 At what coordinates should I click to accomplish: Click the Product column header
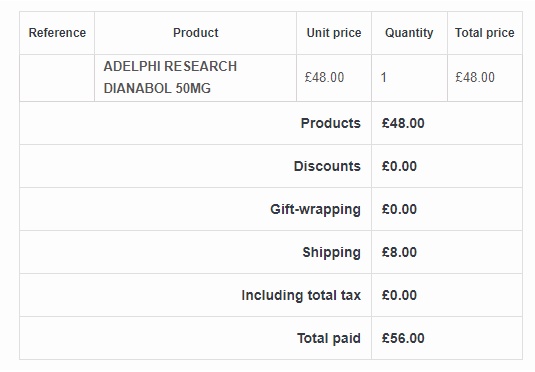click(196, 33)
